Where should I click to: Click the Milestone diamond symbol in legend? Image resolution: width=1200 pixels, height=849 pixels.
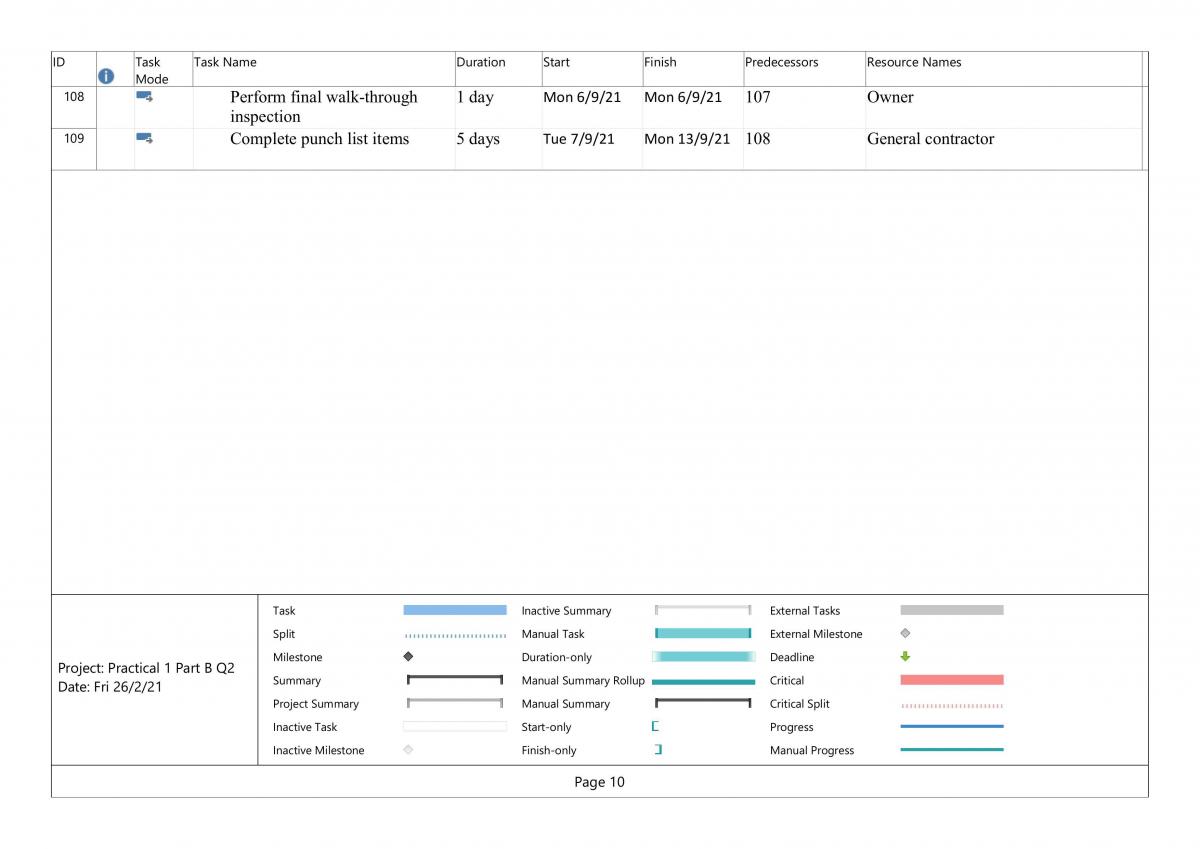coord(408,657)
